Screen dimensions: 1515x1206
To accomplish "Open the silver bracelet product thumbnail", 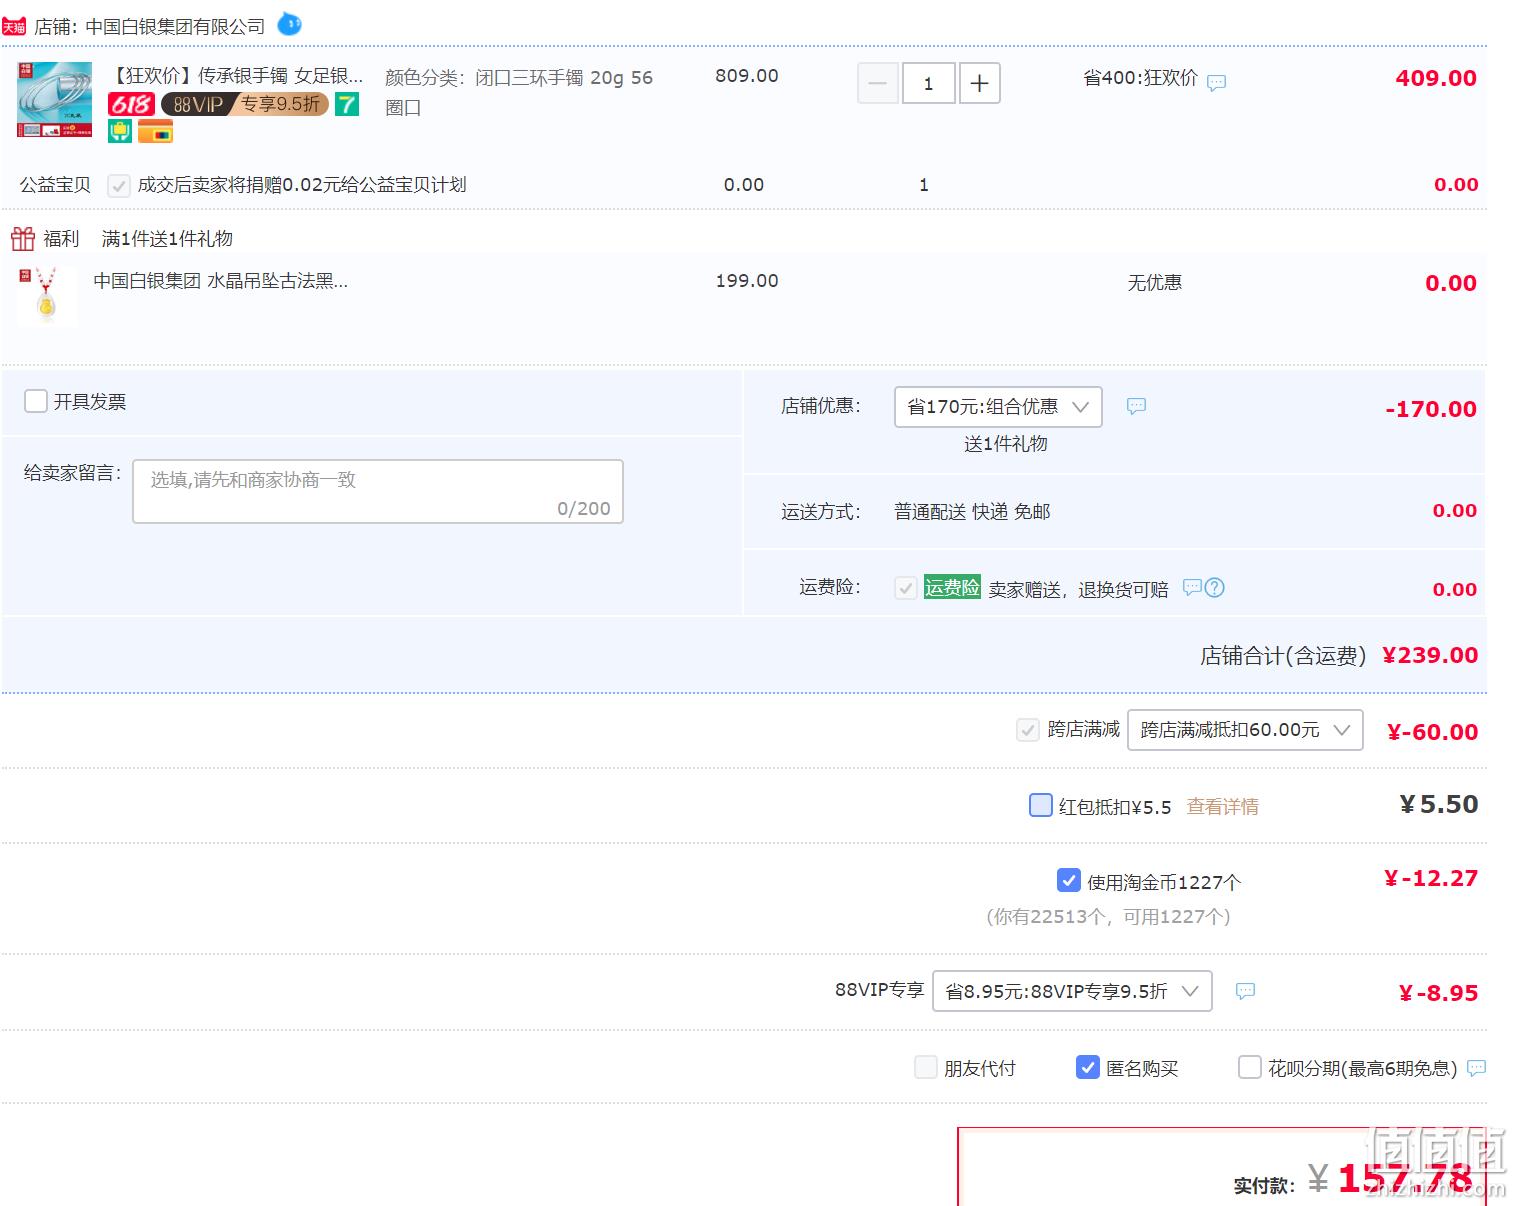I will coord(54,99).
